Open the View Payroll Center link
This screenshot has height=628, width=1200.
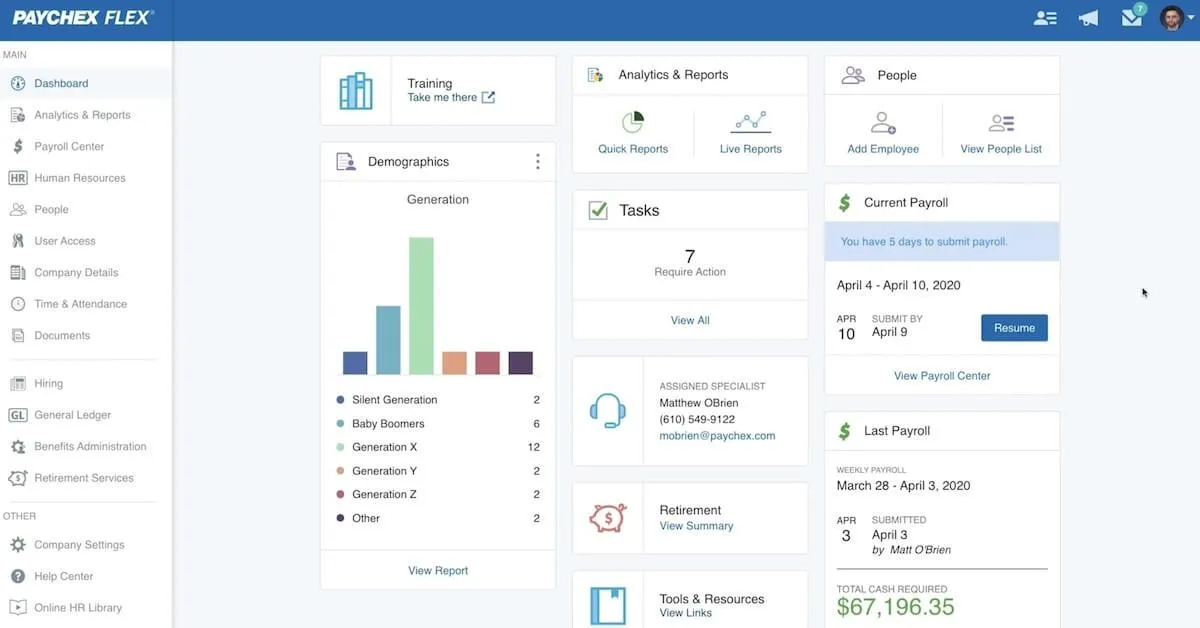click(942, 376)
